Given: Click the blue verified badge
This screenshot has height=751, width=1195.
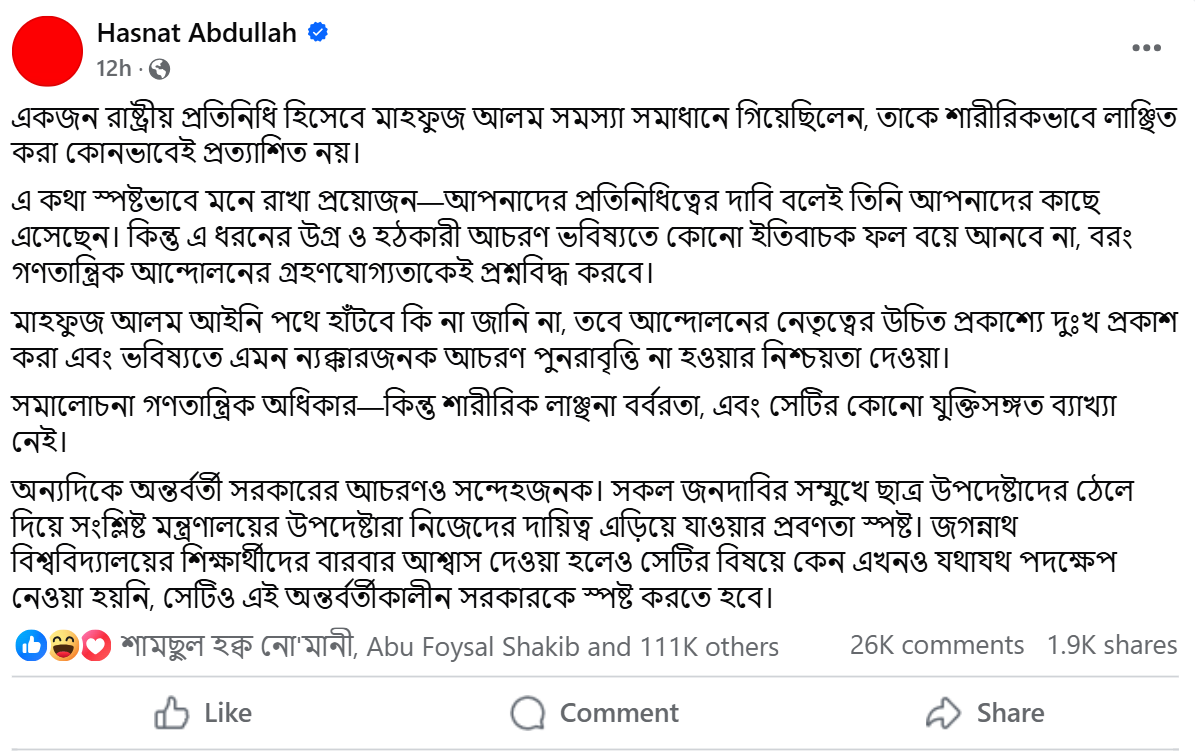Looking at the screenshot, I should click(319, 33).
